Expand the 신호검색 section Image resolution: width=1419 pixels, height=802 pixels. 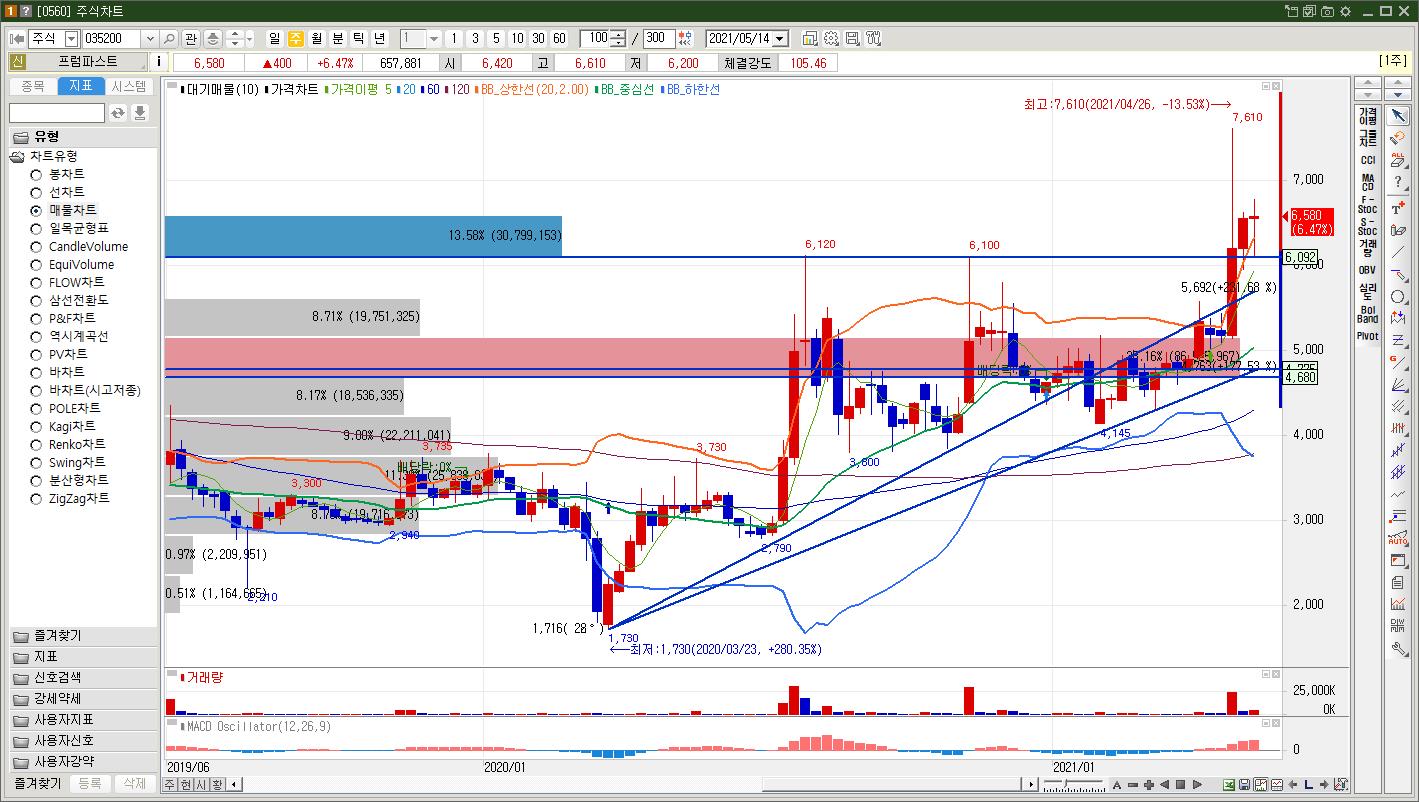83,678
